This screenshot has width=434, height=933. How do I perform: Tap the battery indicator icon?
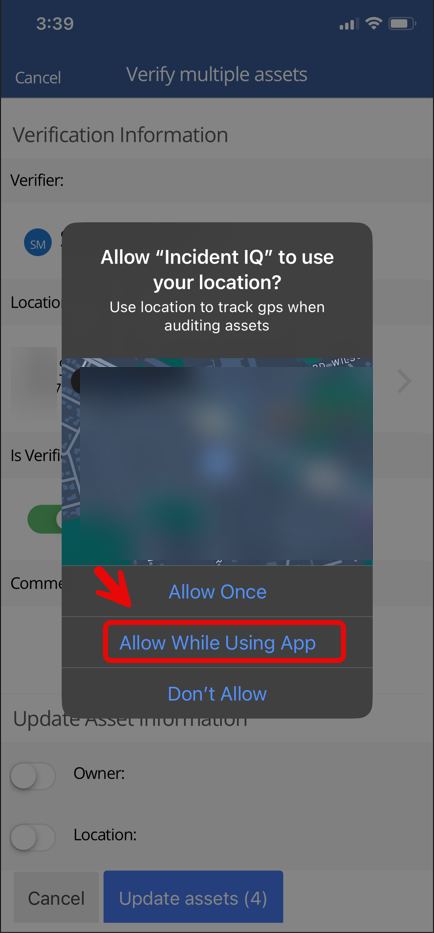402,24
